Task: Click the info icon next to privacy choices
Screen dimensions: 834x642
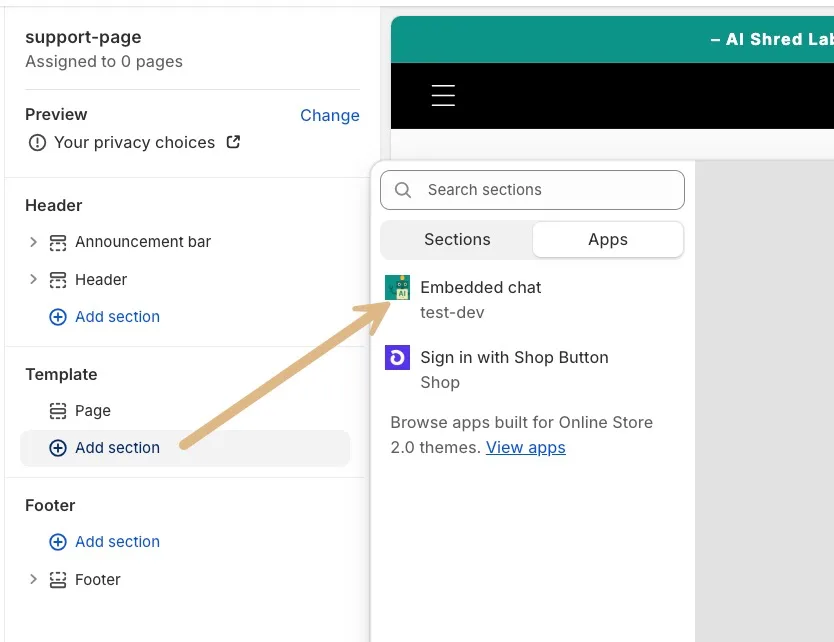Action: [x=37, y=143]
